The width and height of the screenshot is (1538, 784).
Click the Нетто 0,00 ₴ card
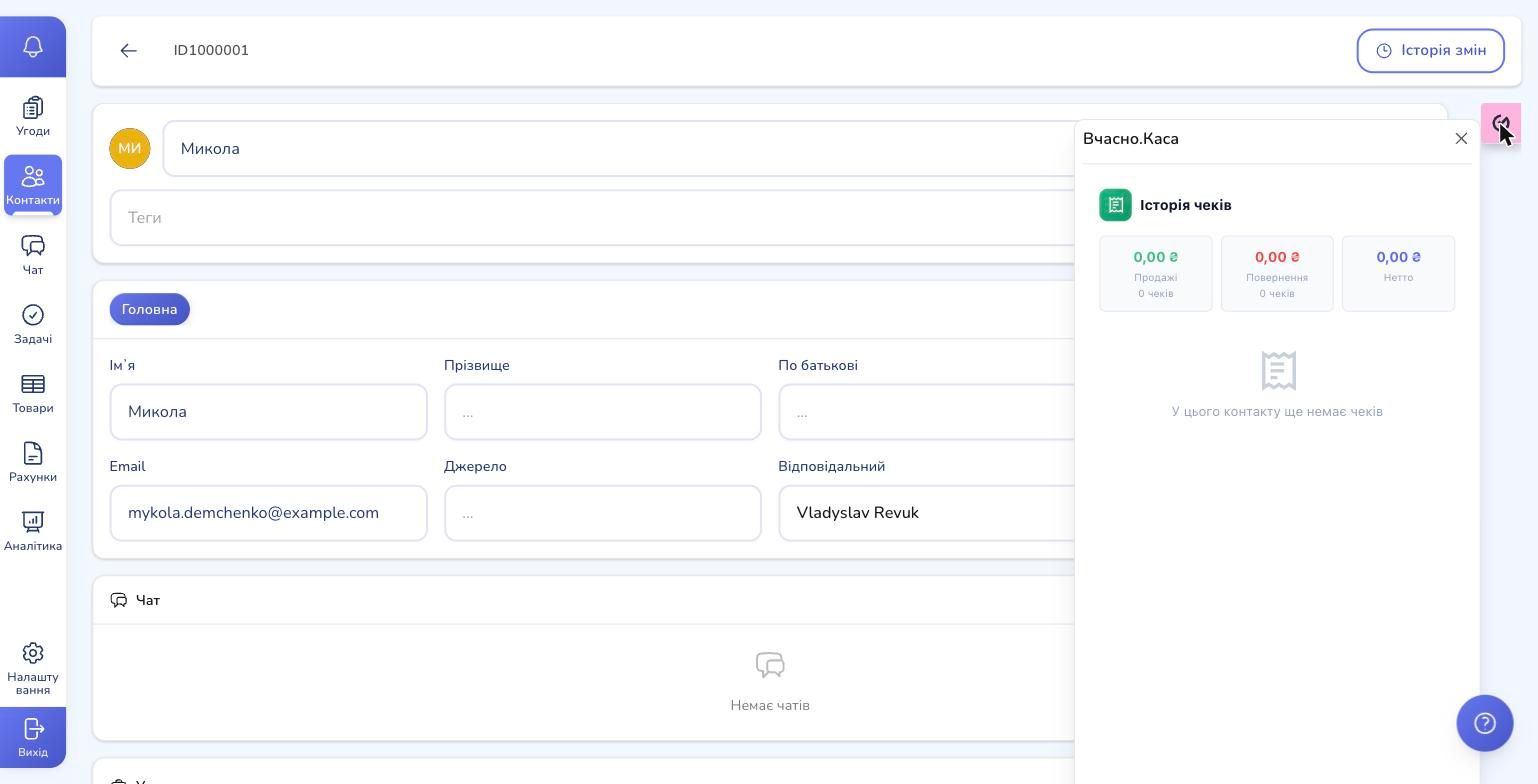click(x=1398, y=273)
